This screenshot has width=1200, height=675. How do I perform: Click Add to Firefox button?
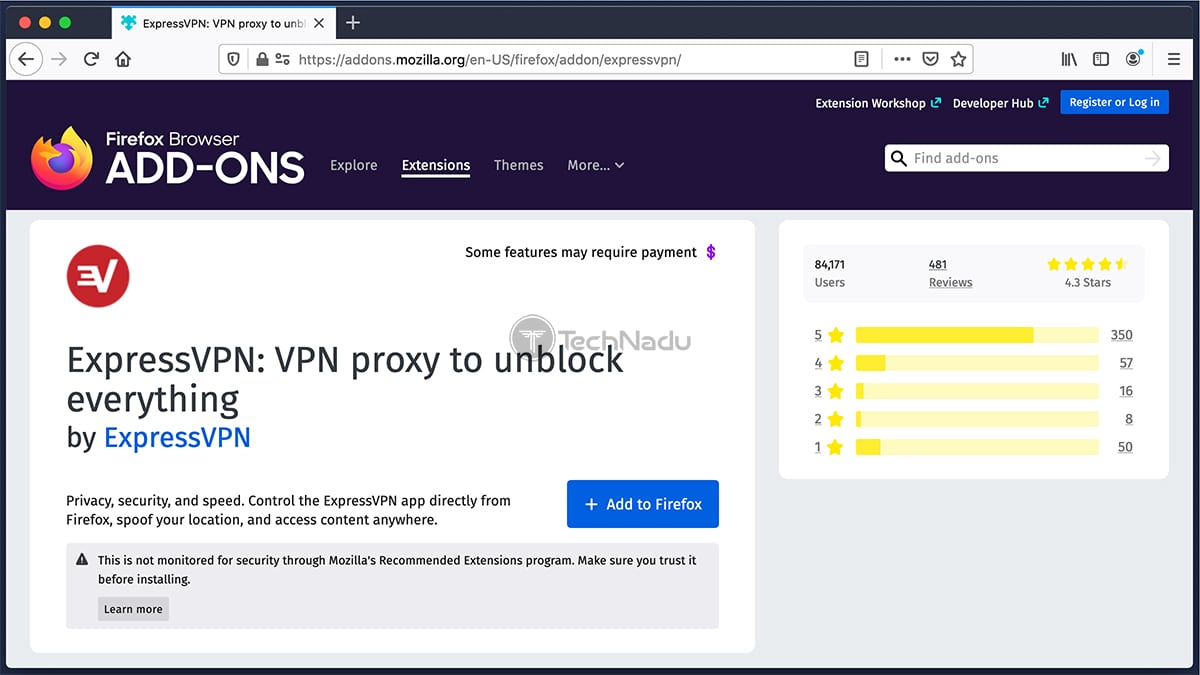643,504
